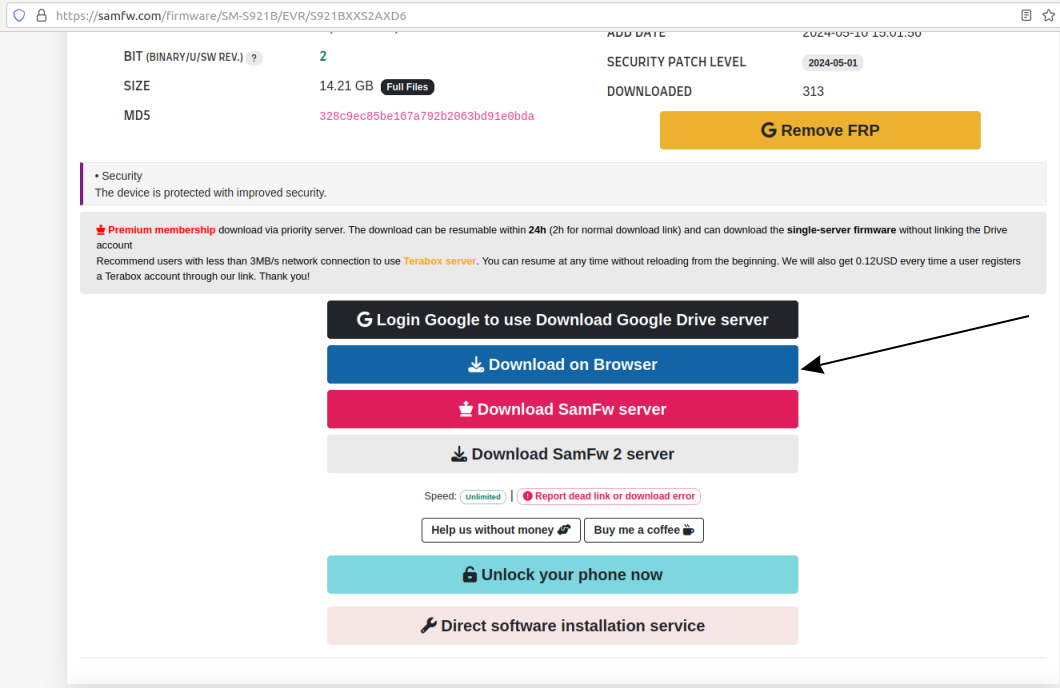The height and width of the screenshot is (688, 1060).
Task: Click the shield tracking protection icon
Action: [x=19, y=15]
